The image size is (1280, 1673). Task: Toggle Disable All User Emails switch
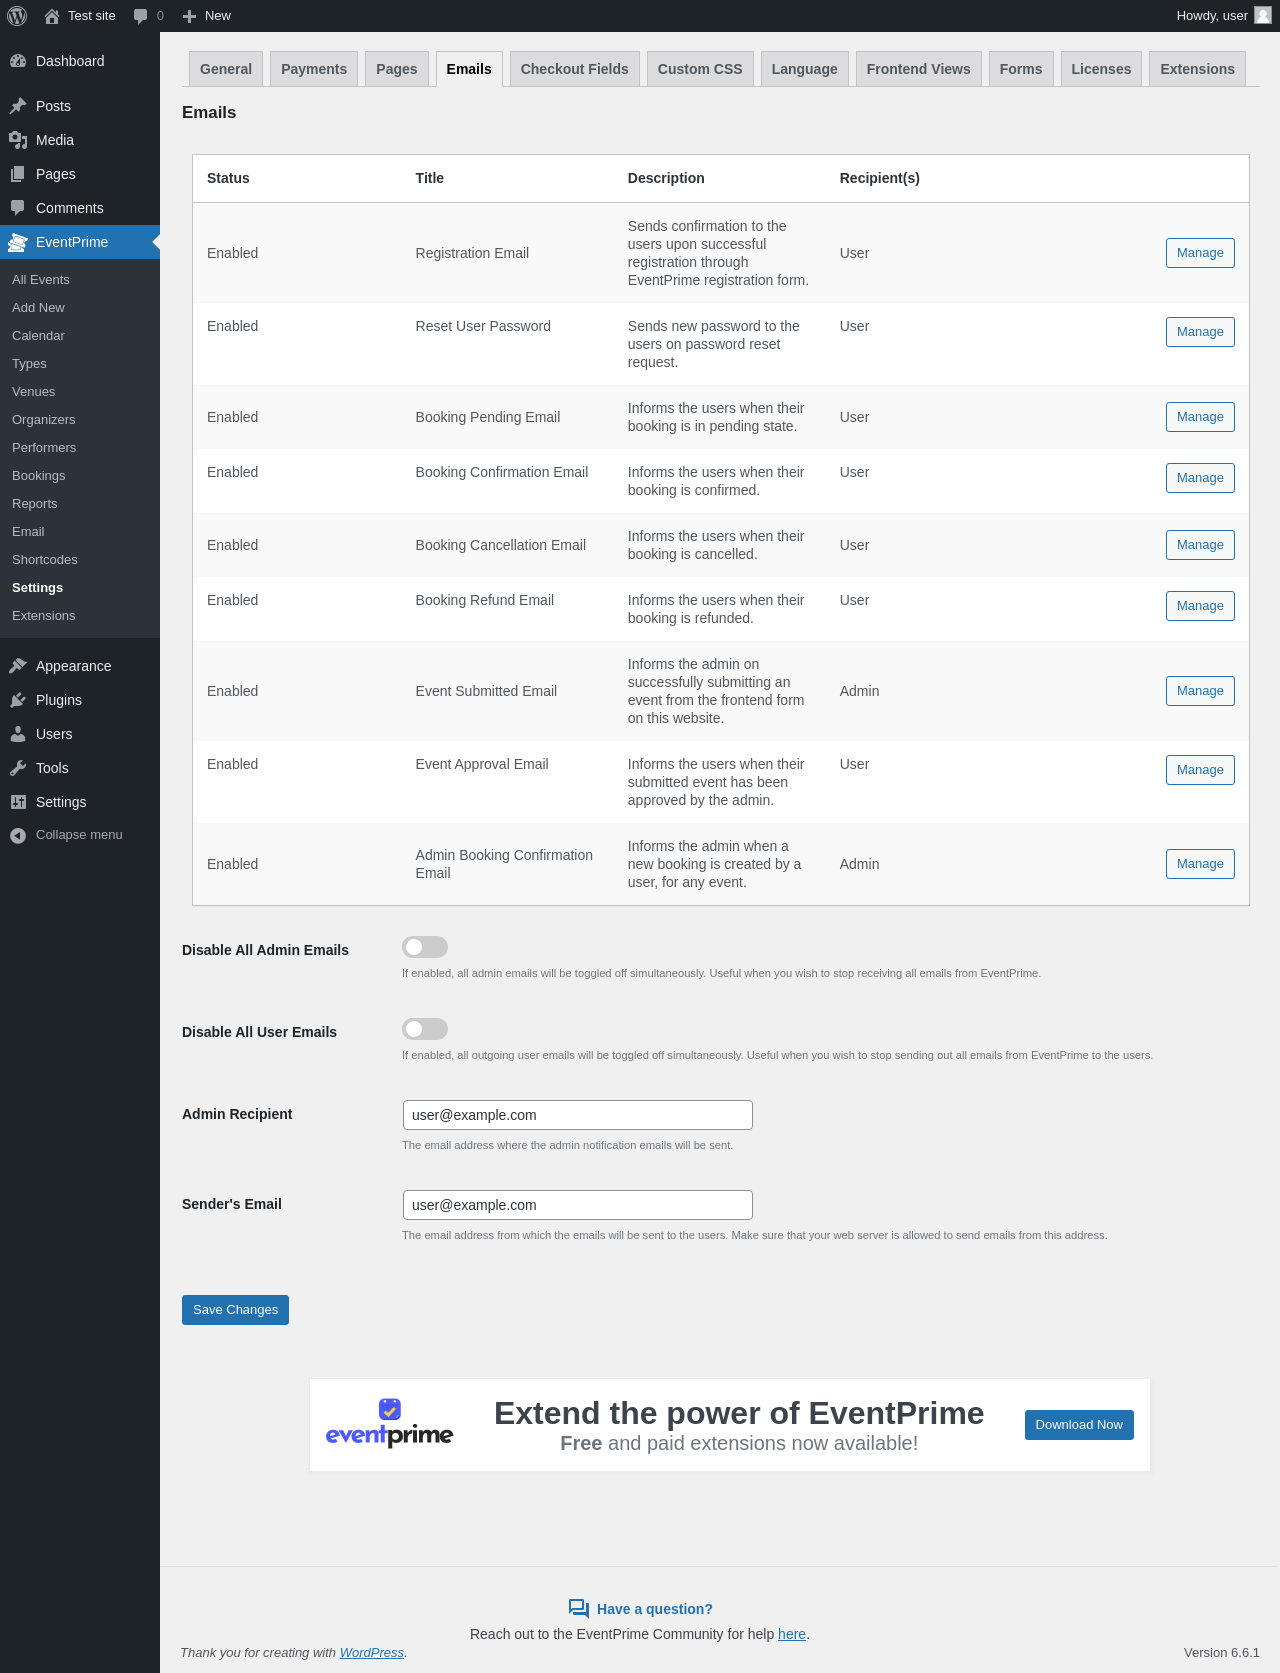click(425, 1029)
